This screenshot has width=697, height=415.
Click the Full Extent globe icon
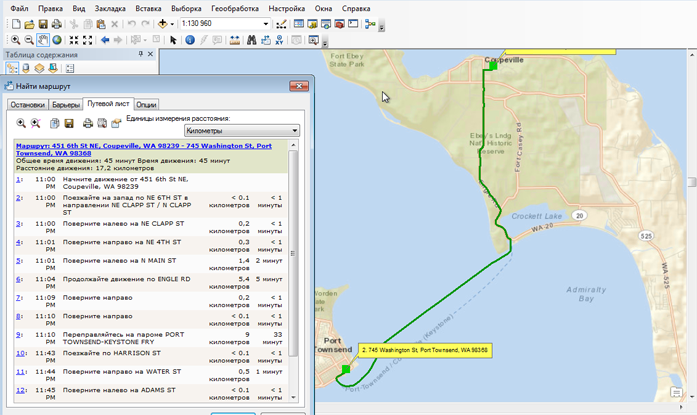pos(57,40)
